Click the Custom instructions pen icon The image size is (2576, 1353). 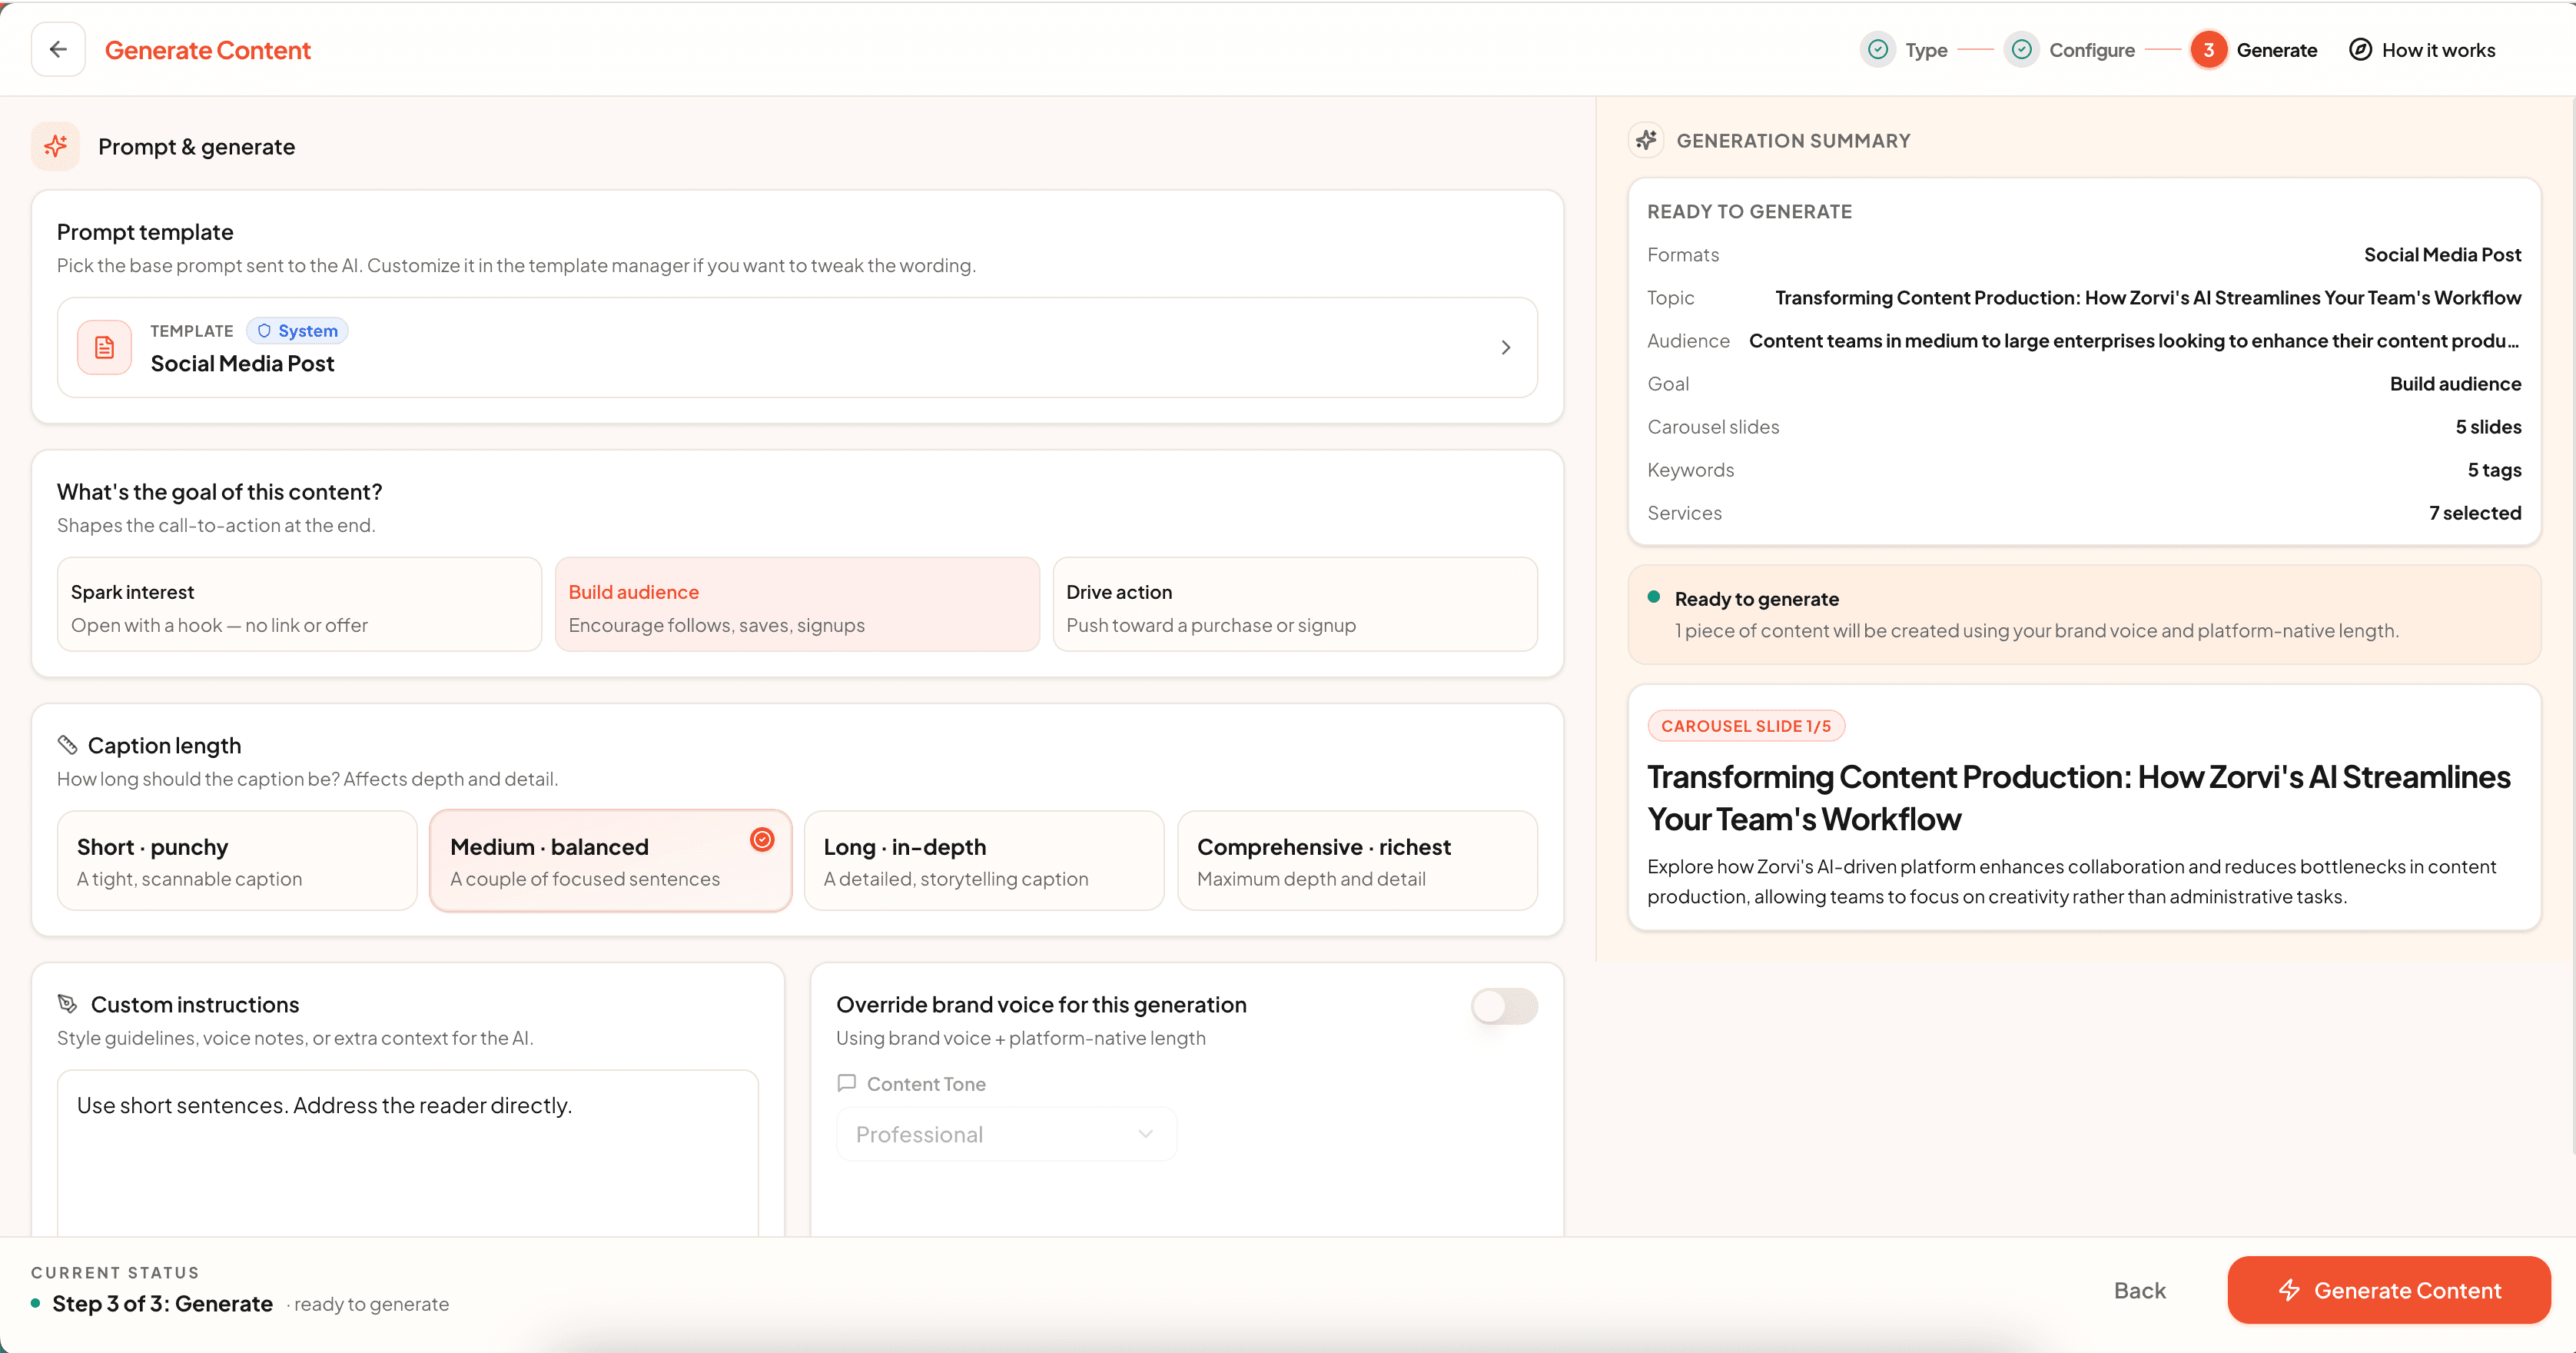[x=67, y=1004]
